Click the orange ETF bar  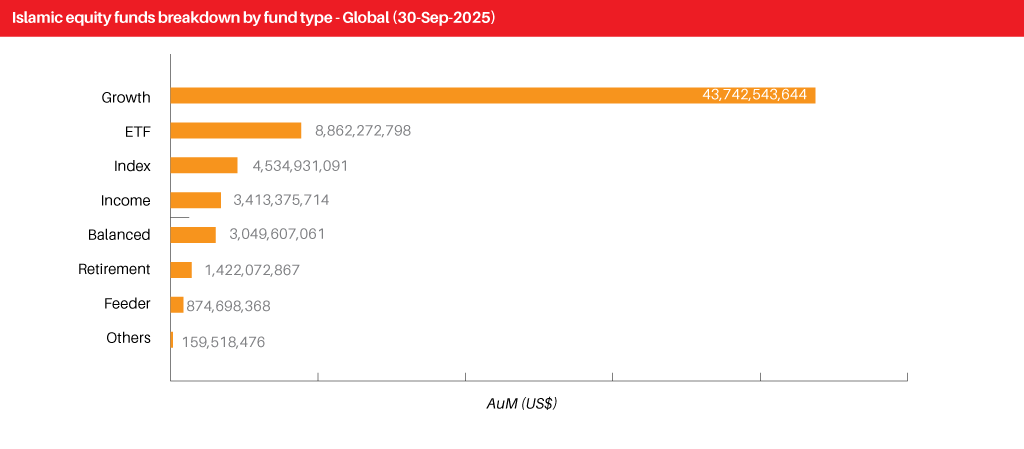click(x=236, y=131)
